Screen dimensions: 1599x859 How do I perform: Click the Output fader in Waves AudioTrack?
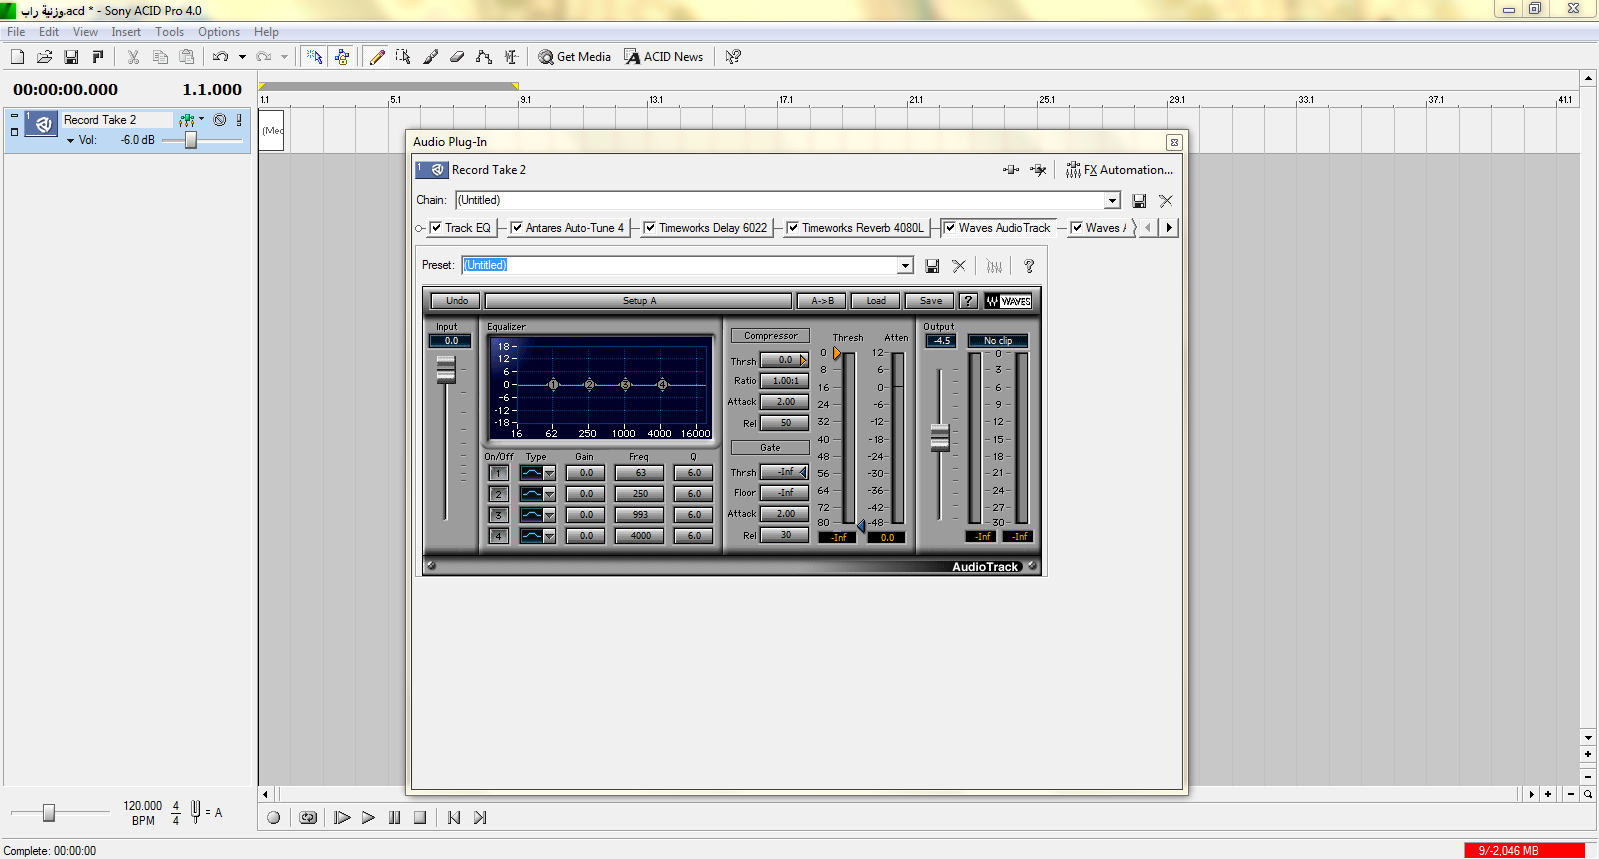(x=940, y=437)
